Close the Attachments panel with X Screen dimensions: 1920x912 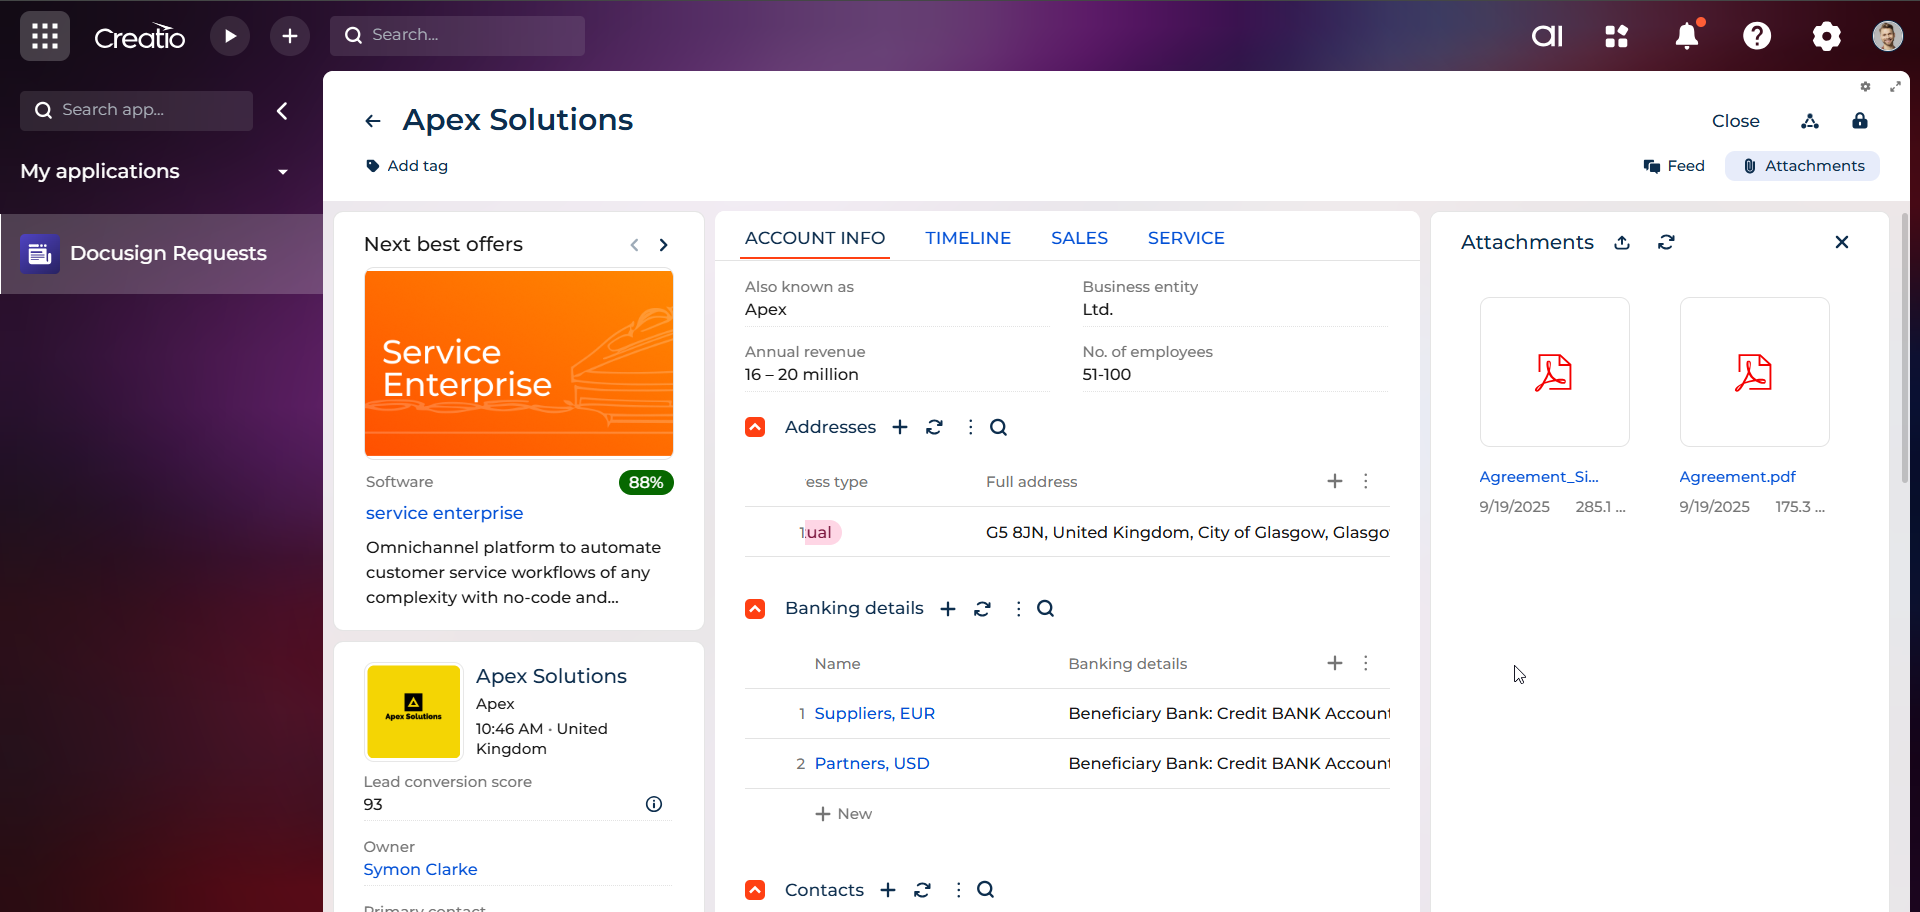click(x=1842, y=242)
